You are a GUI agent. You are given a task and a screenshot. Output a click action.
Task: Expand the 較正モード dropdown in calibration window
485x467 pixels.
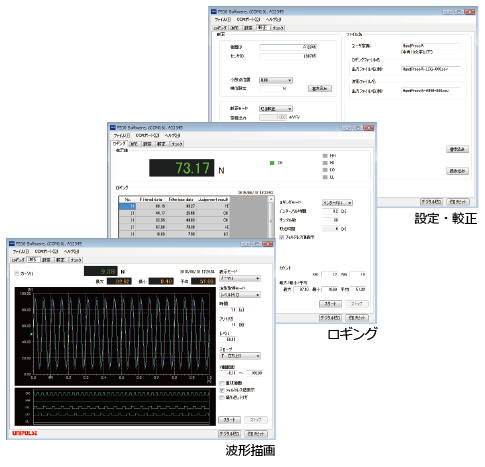[x=276, y=109]
